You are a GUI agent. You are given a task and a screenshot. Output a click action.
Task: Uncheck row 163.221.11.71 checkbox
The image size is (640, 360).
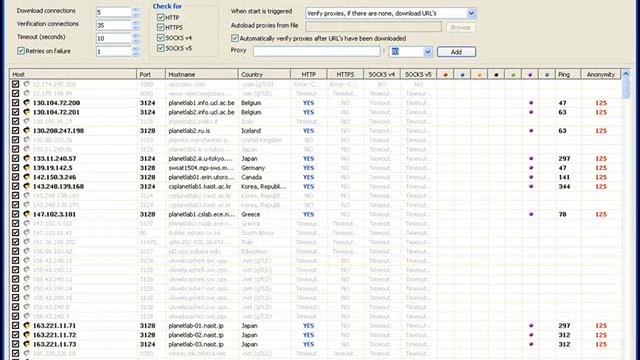coord(16,325)
